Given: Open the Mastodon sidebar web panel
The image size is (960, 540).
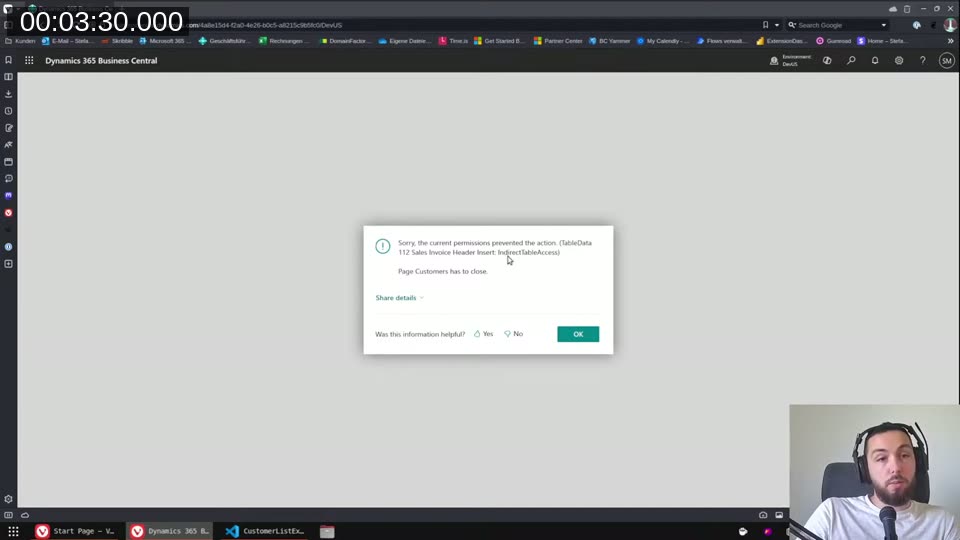Looking at the screenshot, I should pos(9,195).
